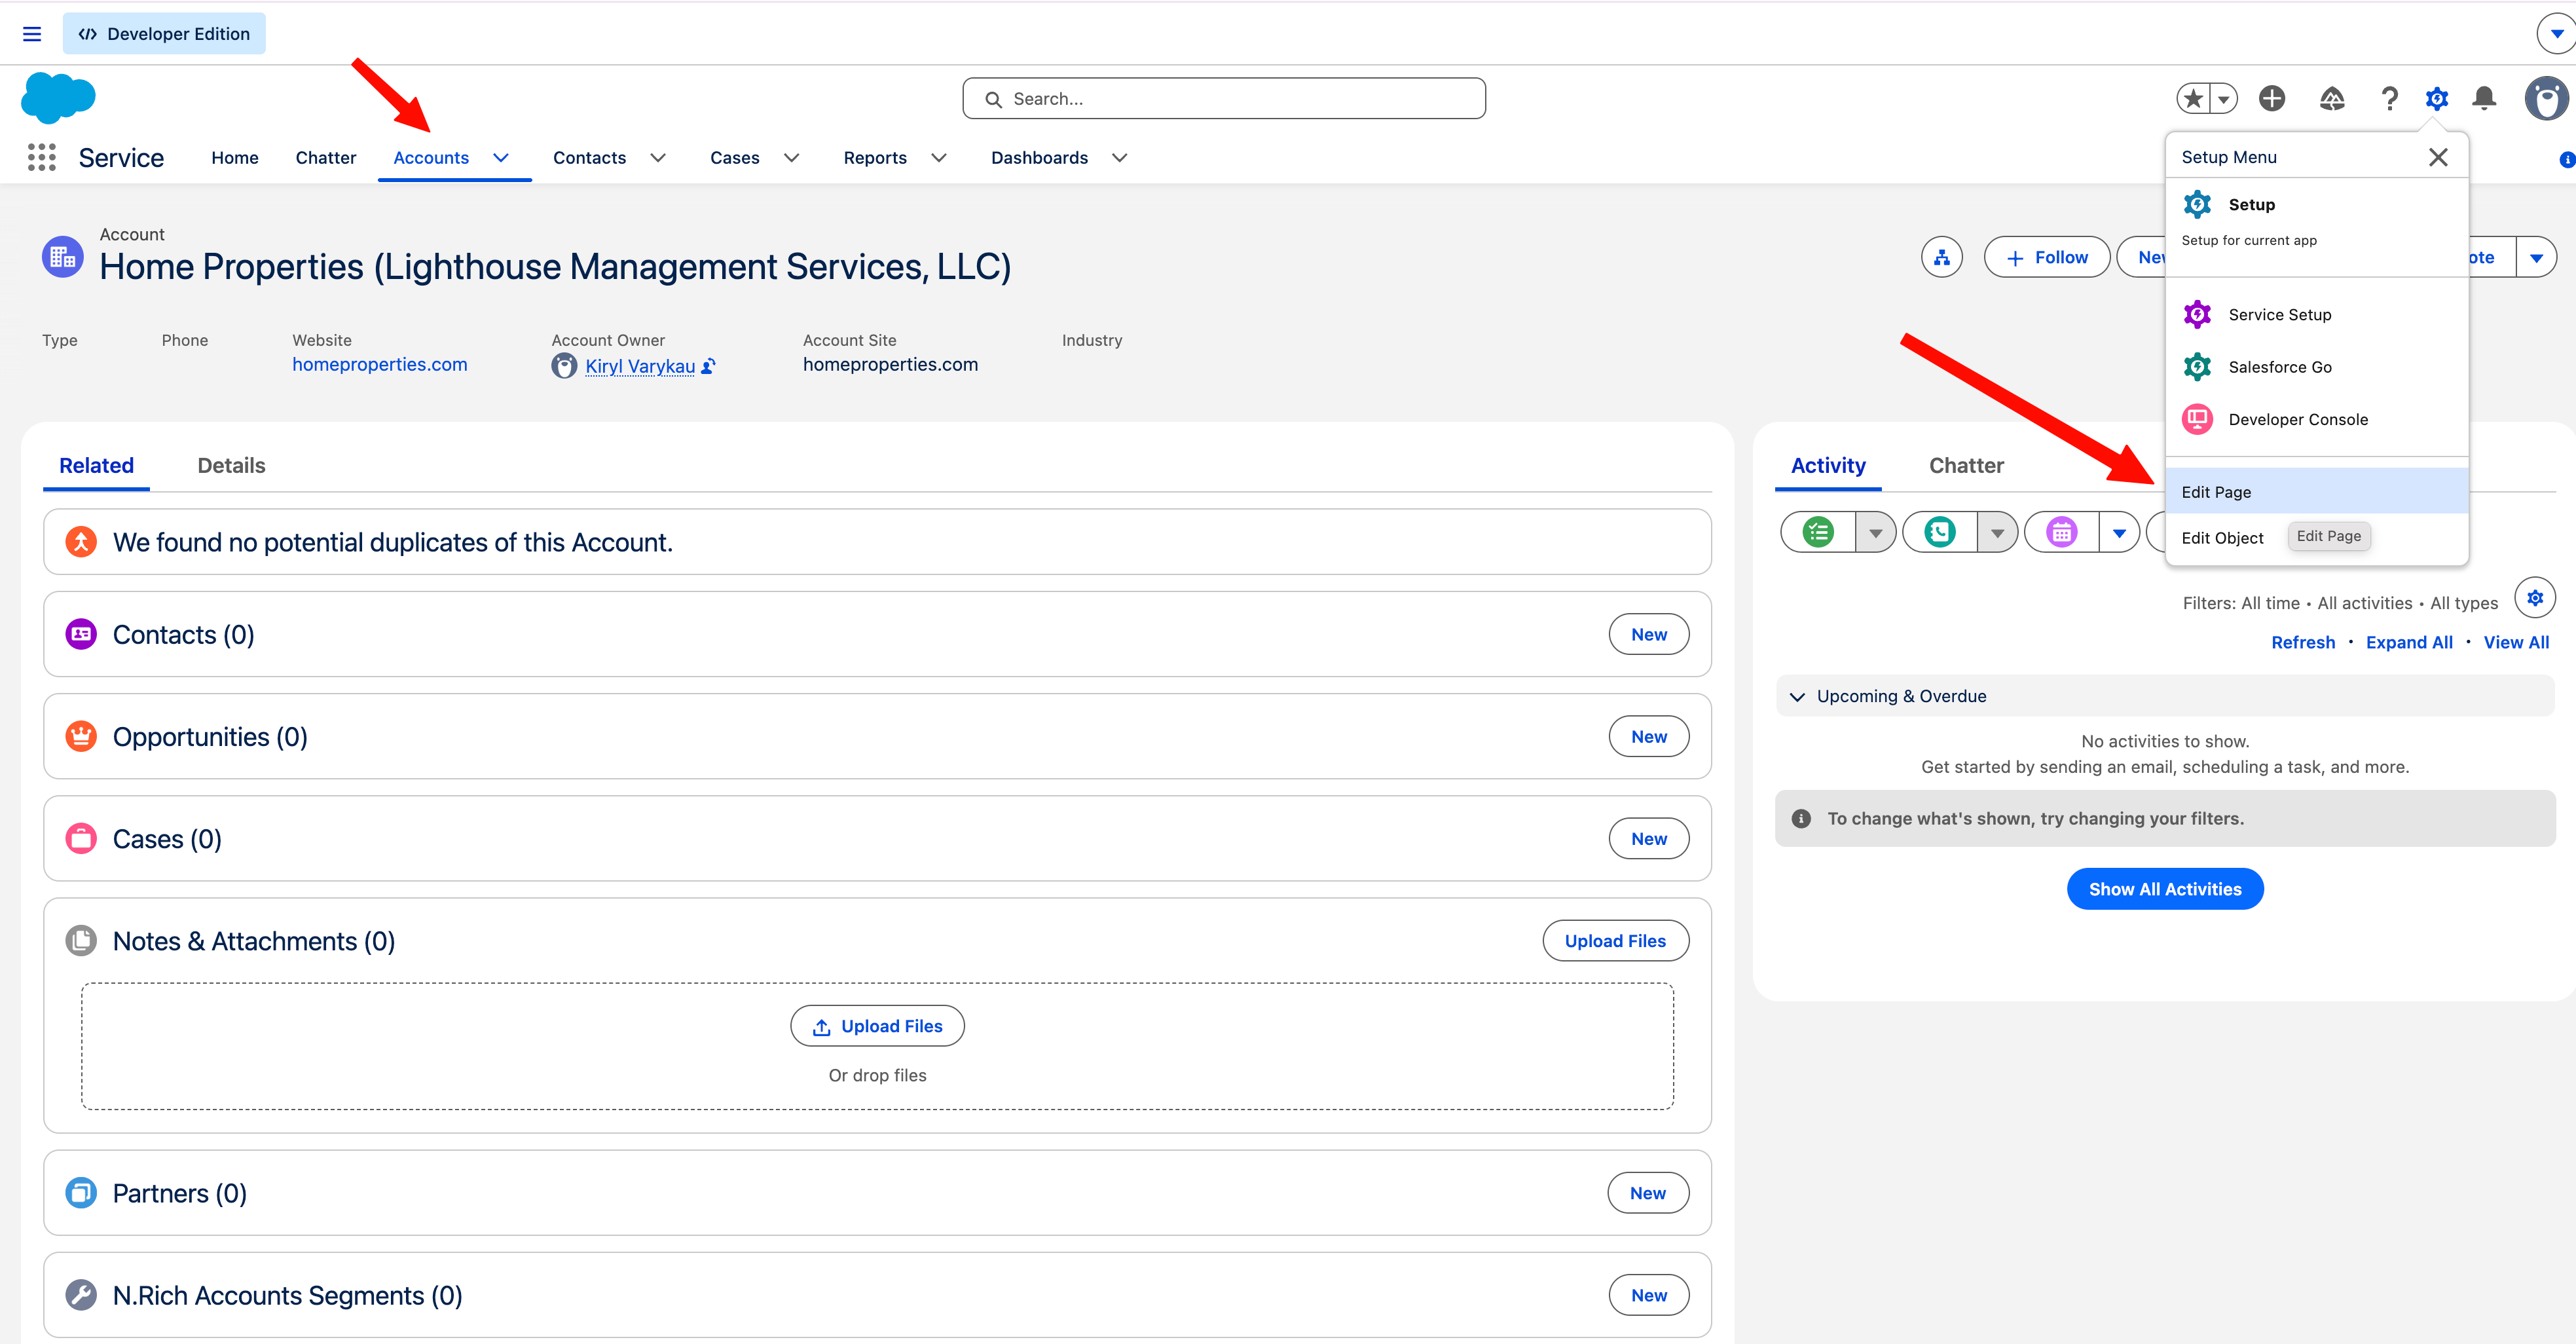2576x1344 pixels.
Task: Click the Log a Call phone icon
Action: 1940,532
